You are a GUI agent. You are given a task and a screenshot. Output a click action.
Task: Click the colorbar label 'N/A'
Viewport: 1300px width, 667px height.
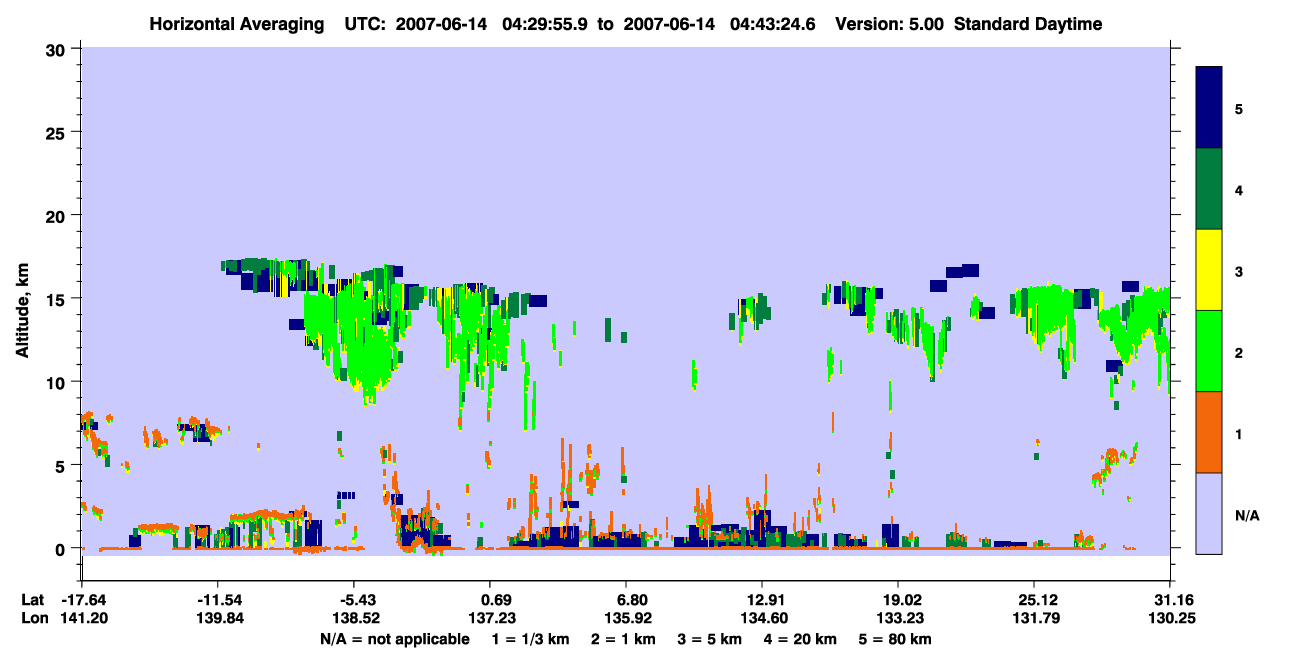coord(1246,515)
